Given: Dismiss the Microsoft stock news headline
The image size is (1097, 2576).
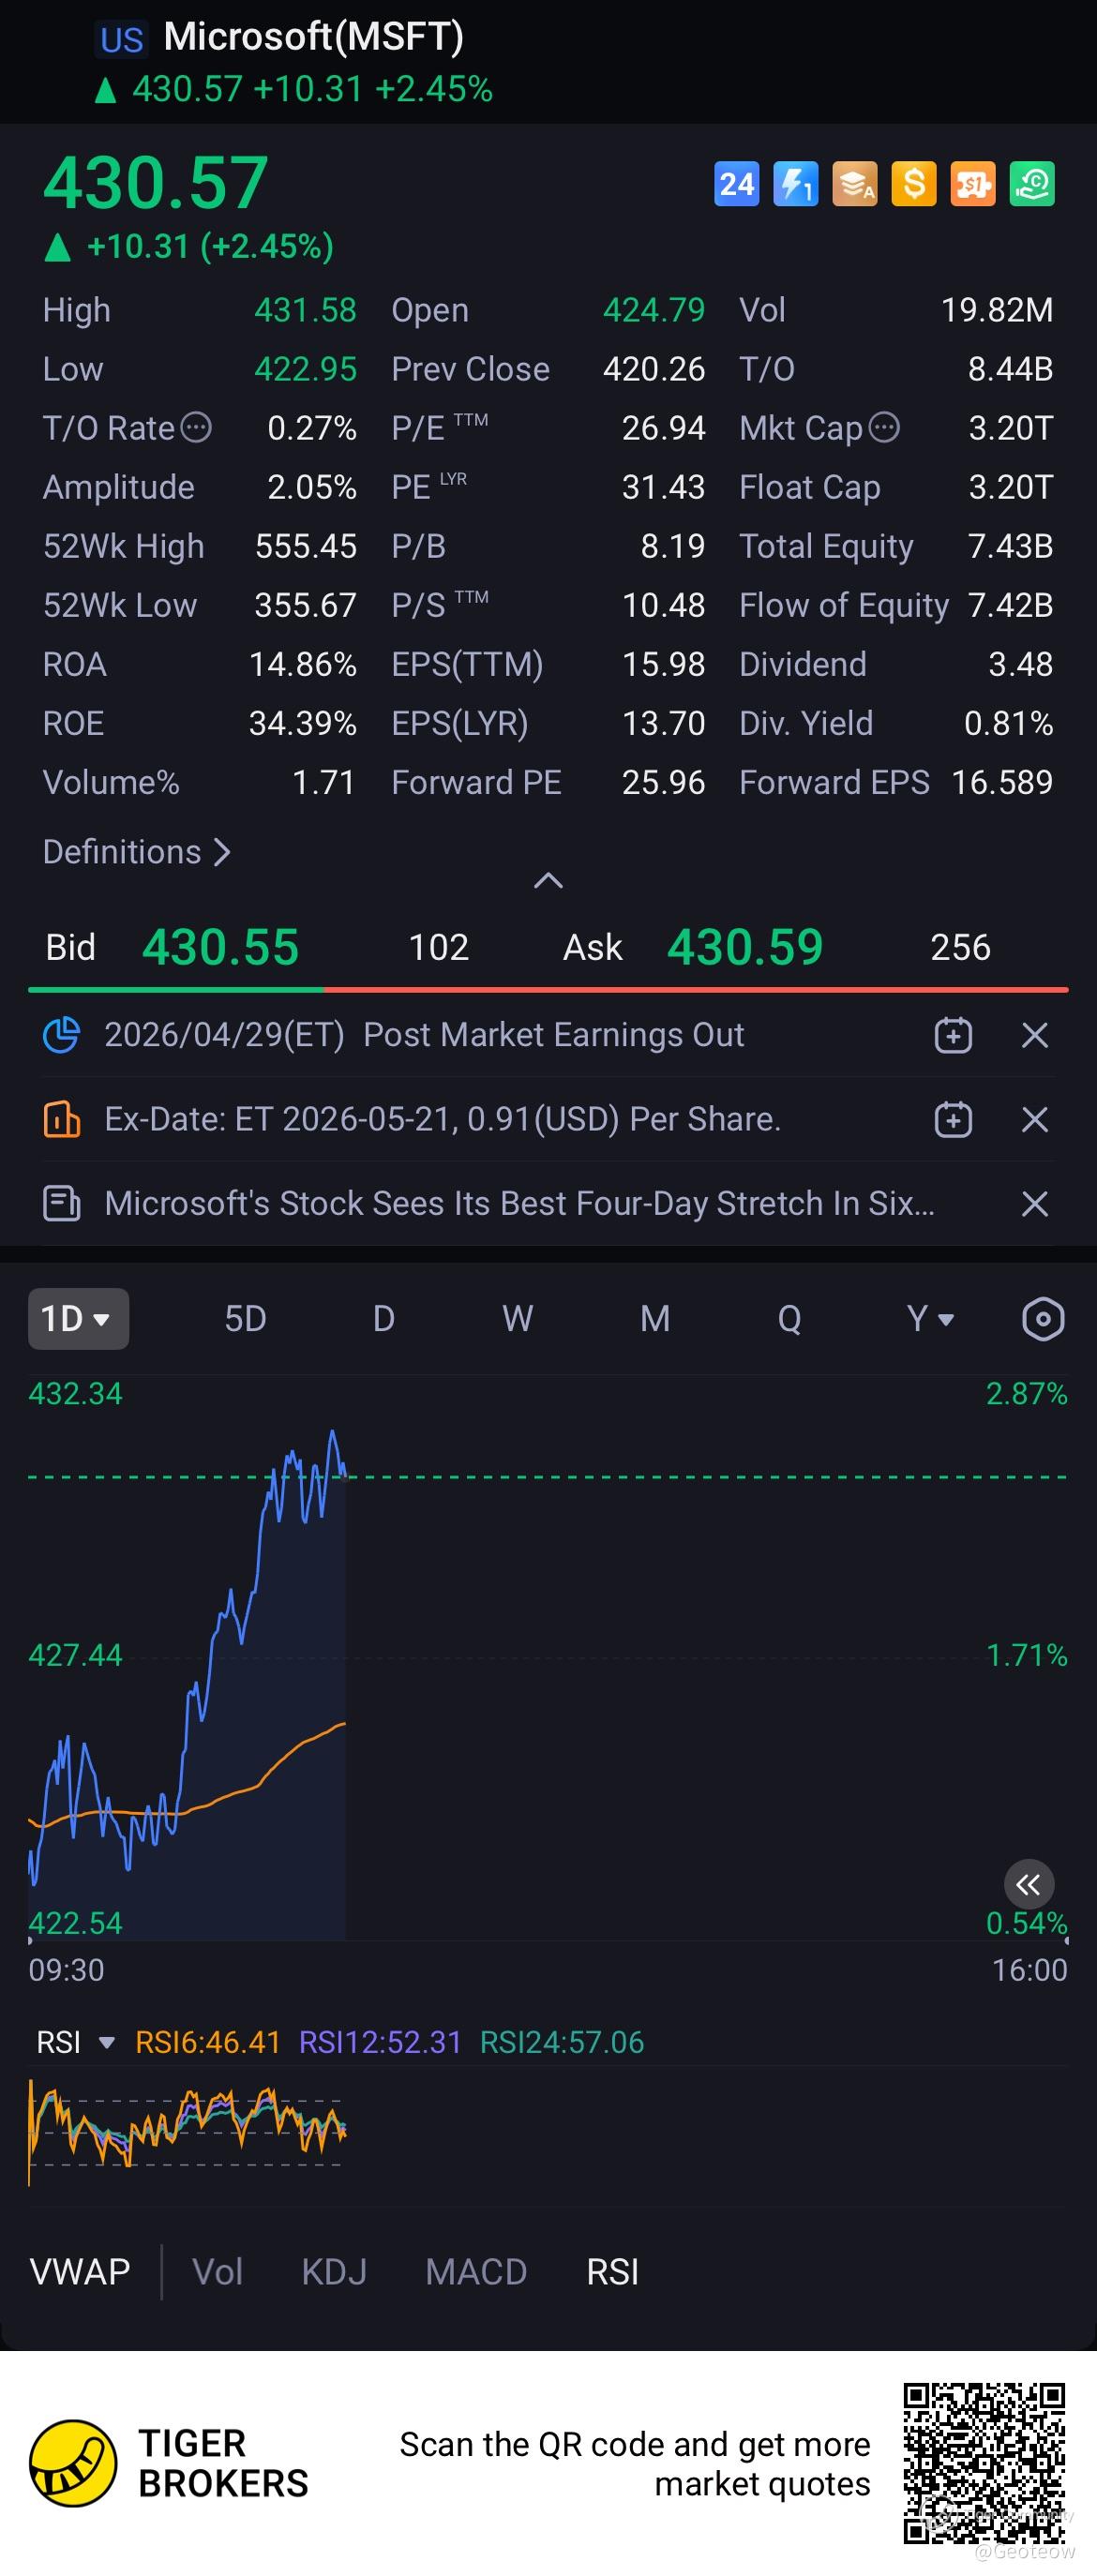Looking at the screenshot, I should coord(1035,1203).
